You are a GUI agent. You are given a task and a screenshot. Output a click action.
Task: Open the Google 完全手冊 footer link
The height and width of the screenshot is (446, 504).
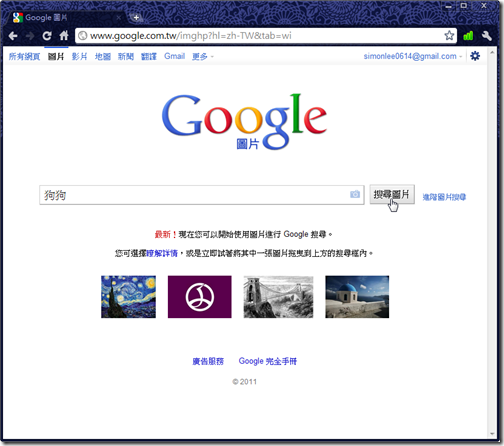[x=268, y=361]
